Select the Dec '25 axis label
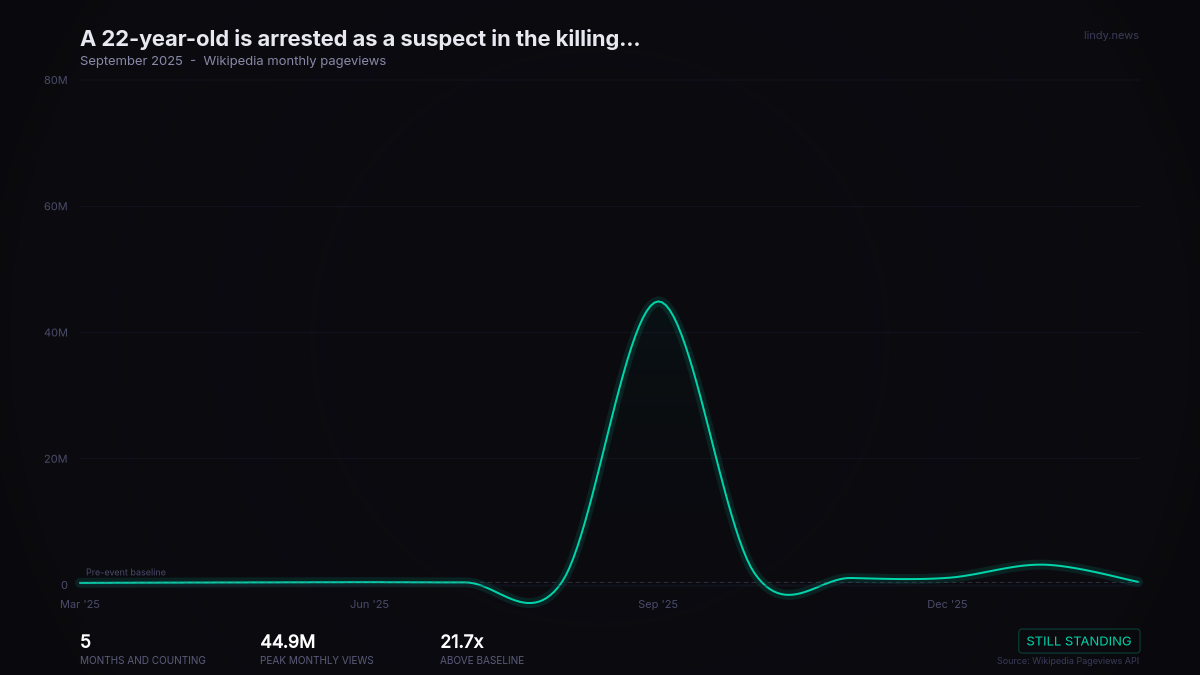 coord(946,604)
